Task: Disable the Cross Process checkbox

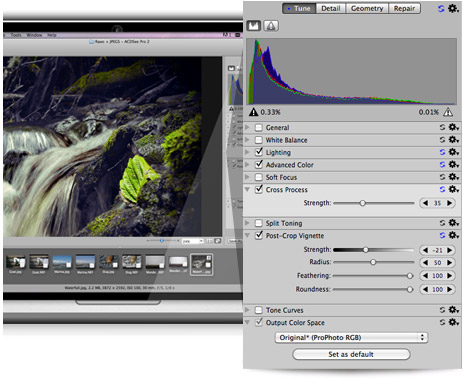Action: [x=259, y=189]
